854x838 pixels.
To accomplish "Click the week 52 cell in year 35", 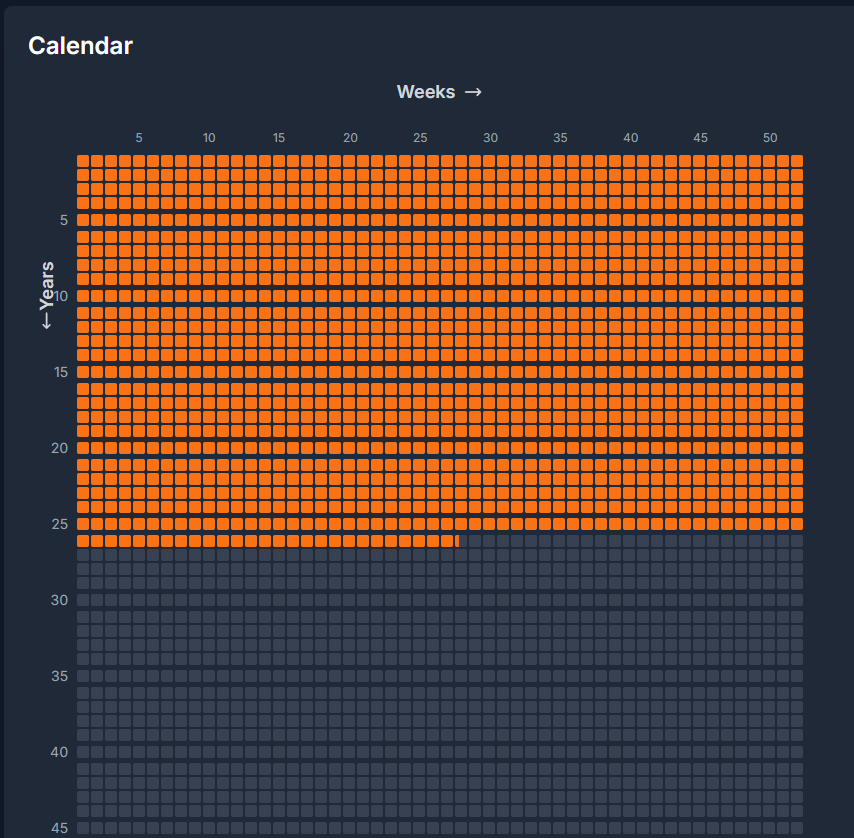I will point(797,676).
